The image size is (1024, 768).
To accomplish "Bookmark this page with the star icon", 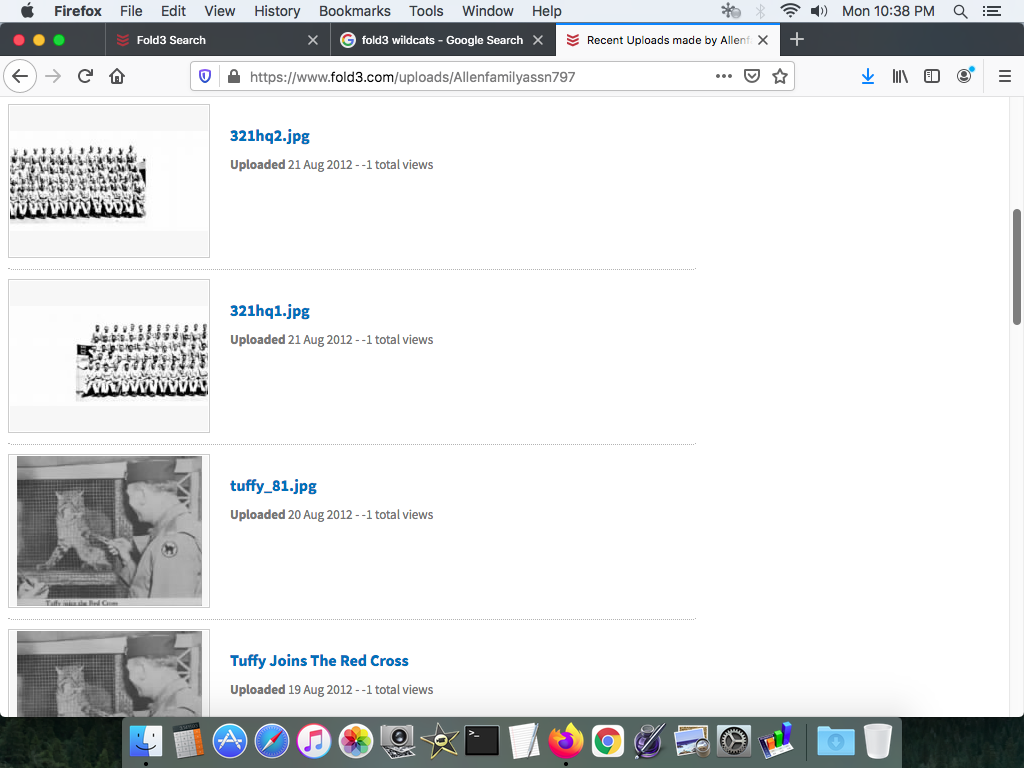I will click(x=780, y=76).
